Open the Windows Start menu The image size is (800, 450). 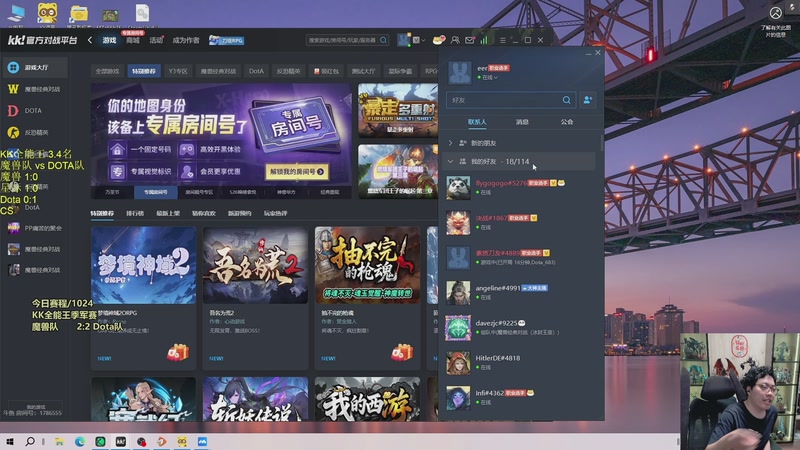pyautogui.click(x=10, y=442)
